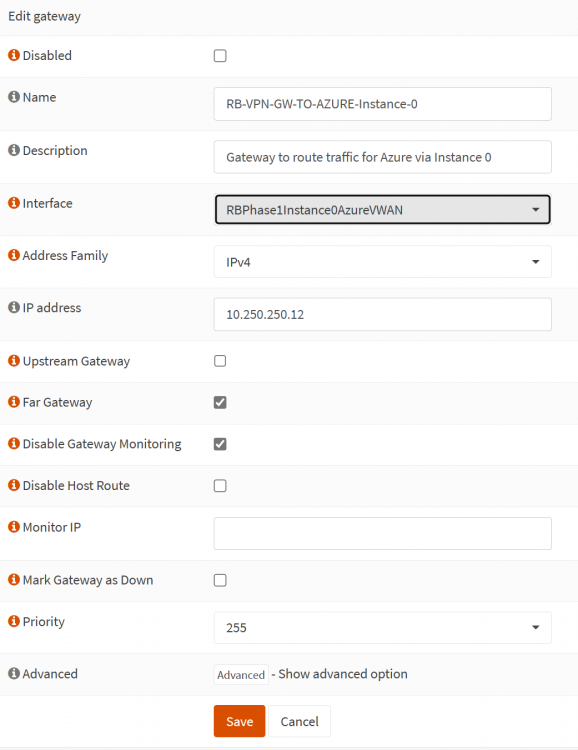
Task: Show help via Name info icon
Action: pyautogui.click(x=14, y=97)
